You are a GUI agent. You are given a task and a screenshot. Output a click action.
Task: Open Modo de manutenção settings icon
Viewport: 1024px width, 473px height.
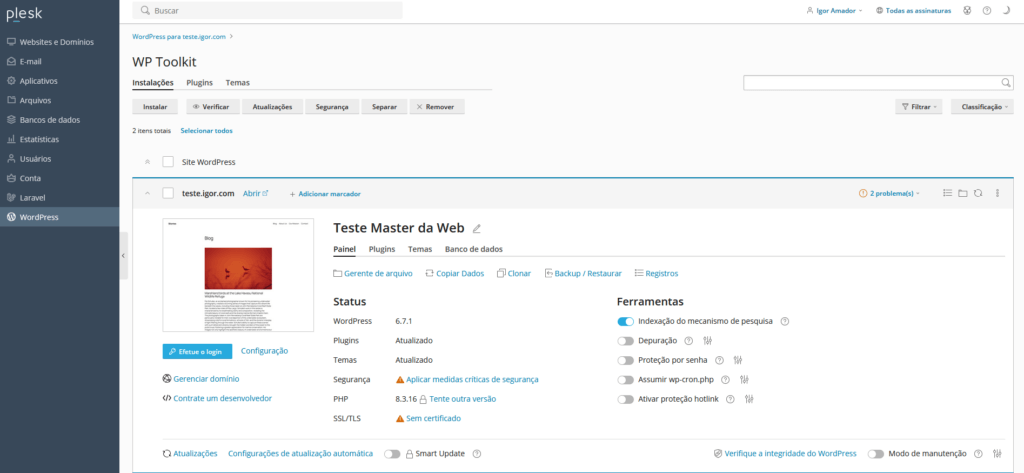coord(997,453)
